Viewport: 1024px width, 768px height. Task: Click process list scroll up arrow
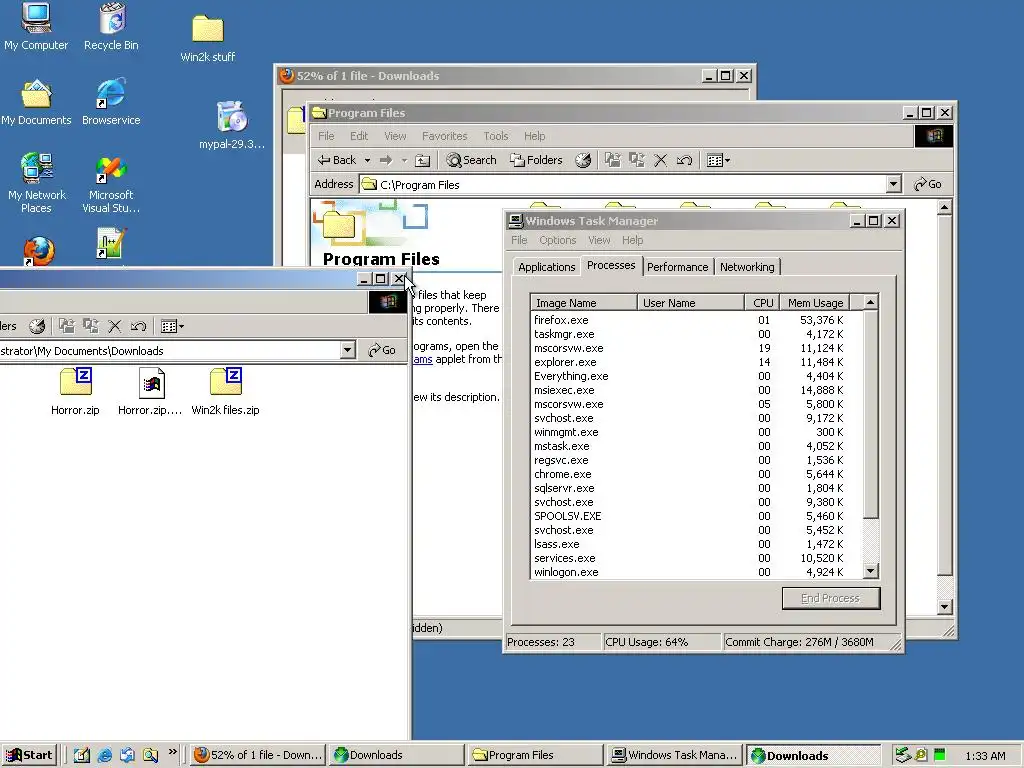coord(871,302)
